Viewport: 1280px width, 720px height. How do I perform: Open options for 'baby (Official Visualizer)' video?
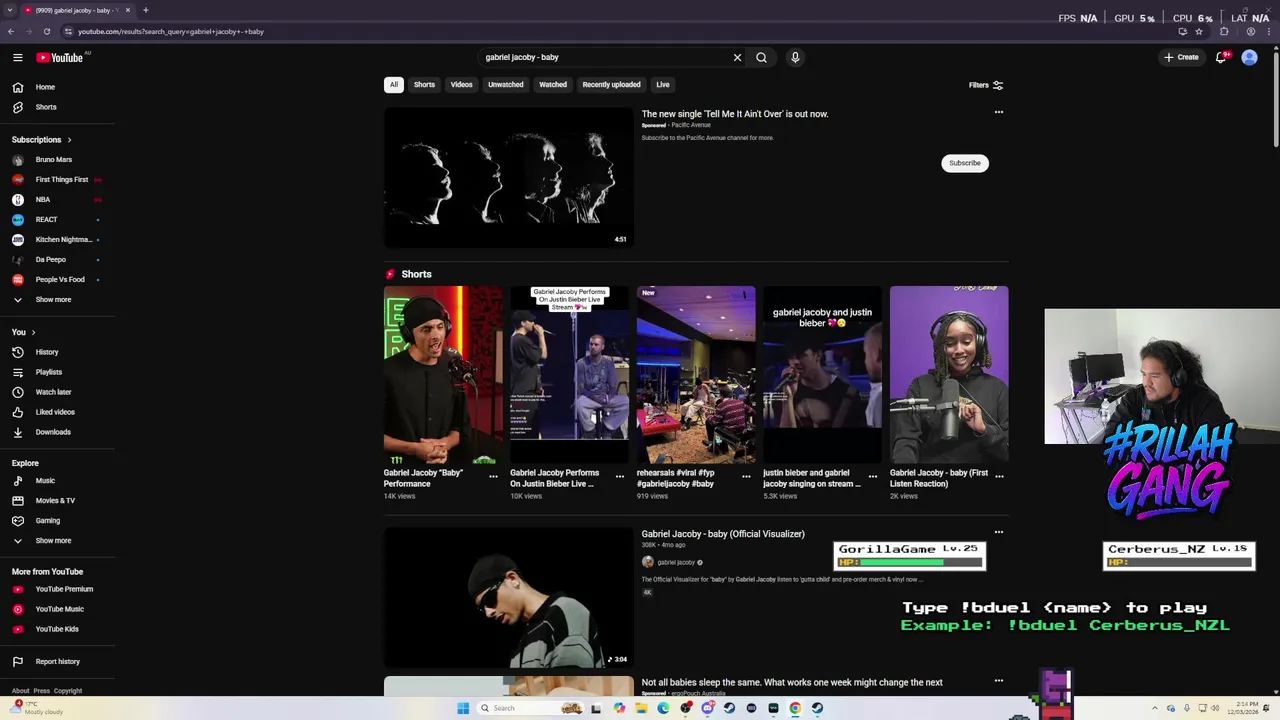(x=998, y=533)
